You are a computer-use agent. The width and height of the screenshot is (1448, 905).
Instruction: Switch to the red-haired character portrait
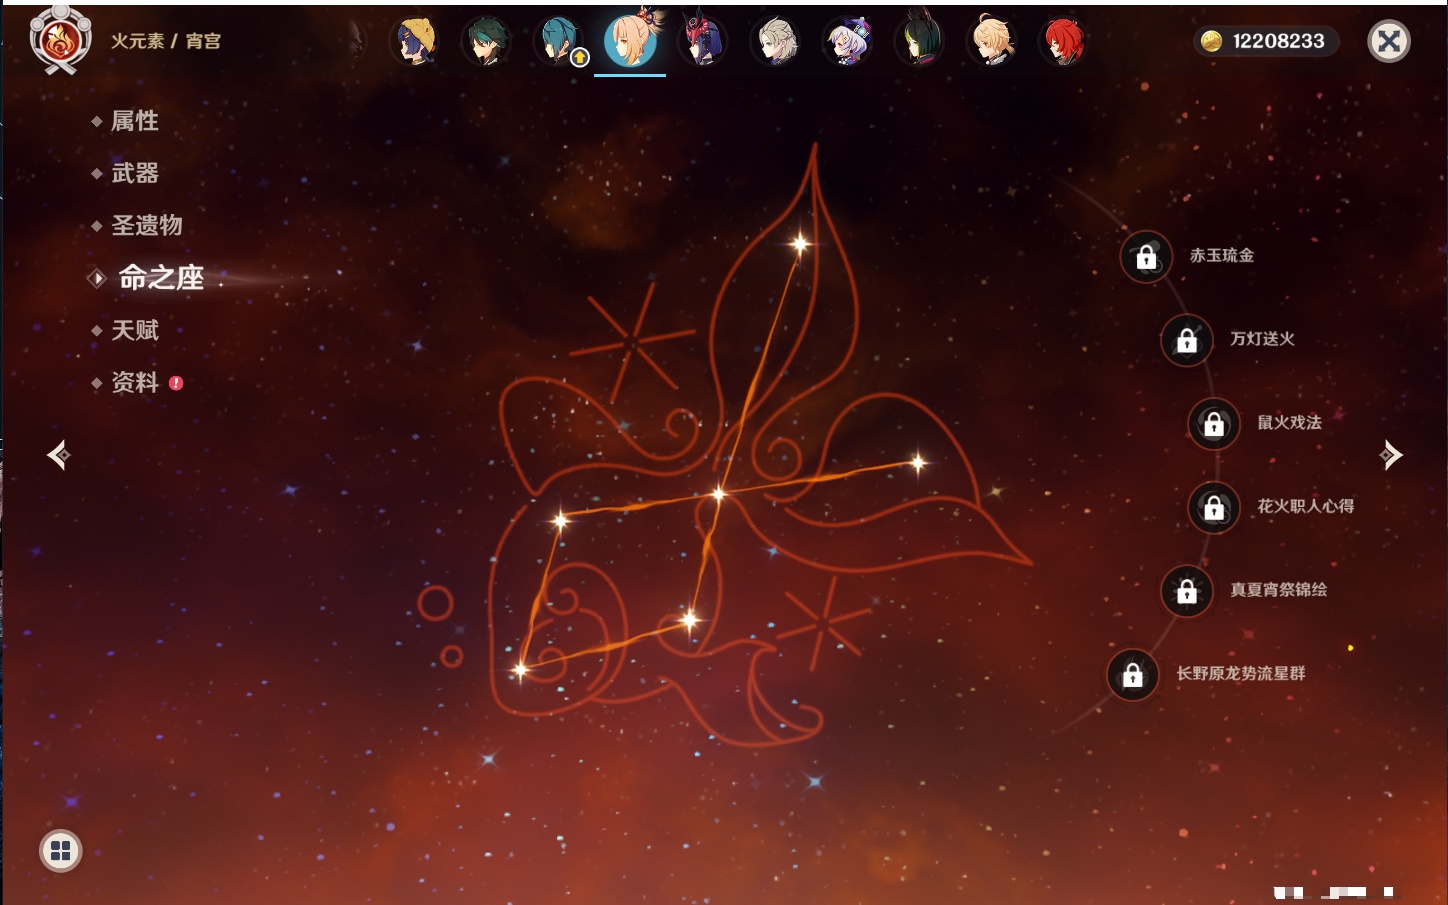[x=1063, y=42]
